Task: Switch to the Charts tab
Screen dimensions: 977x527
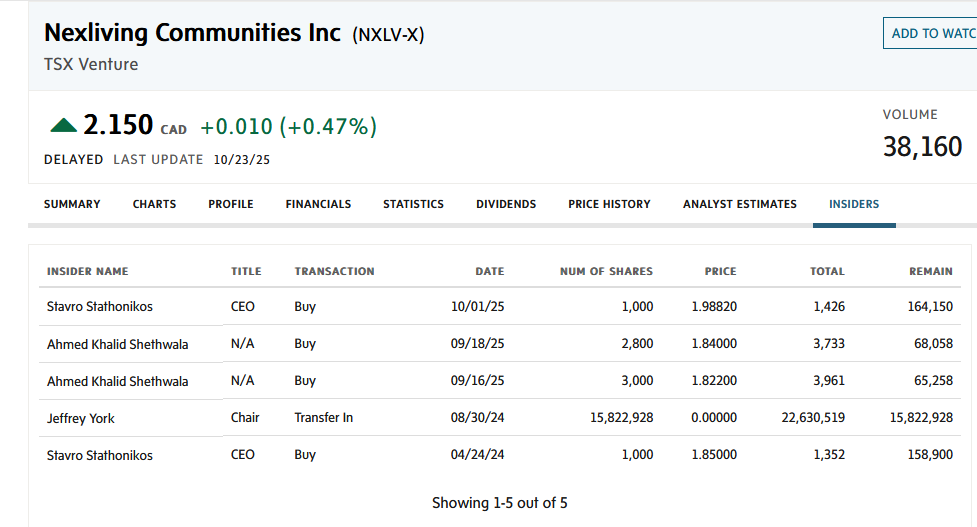Action: coord(155,204)
